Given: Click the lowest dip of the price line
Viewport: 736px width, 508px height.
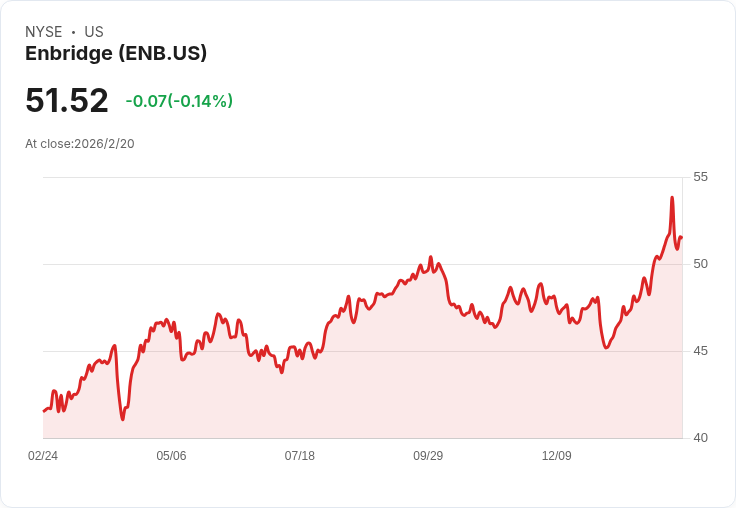Looking at the screenshot, I should 123,419.
